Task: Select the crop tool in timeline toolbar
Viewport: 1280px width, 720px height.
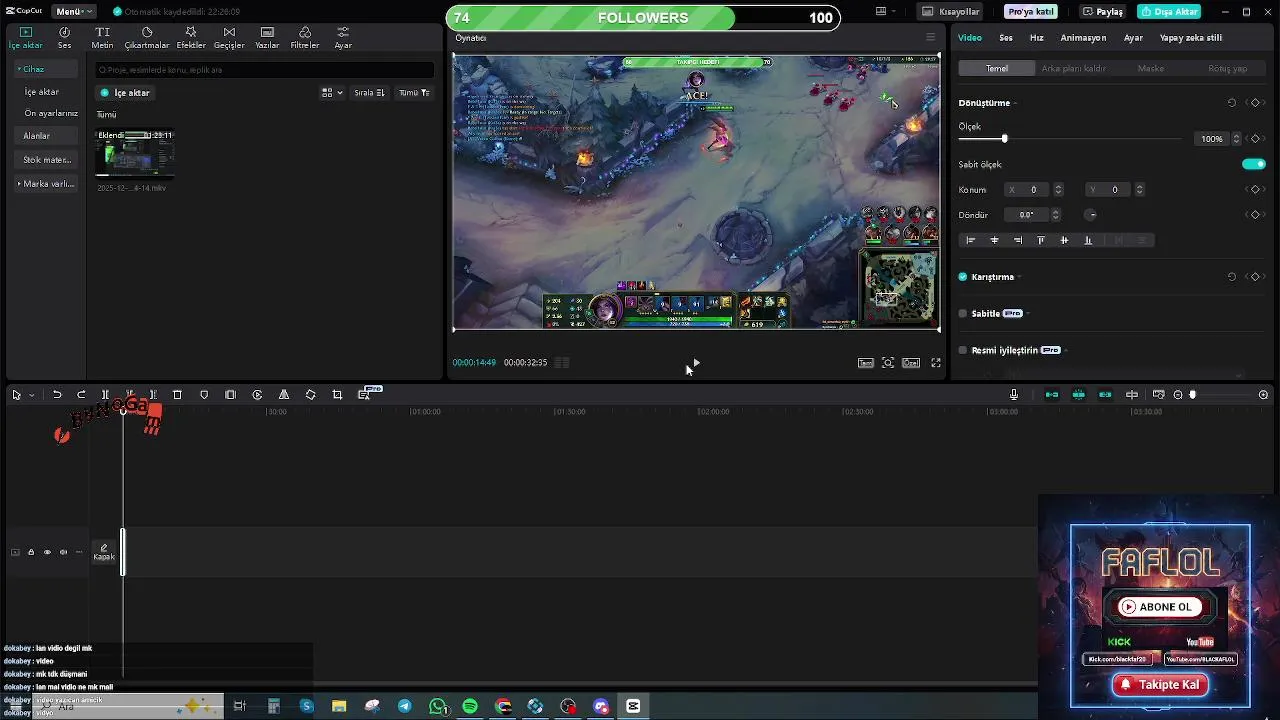Action: pos(337,395)
